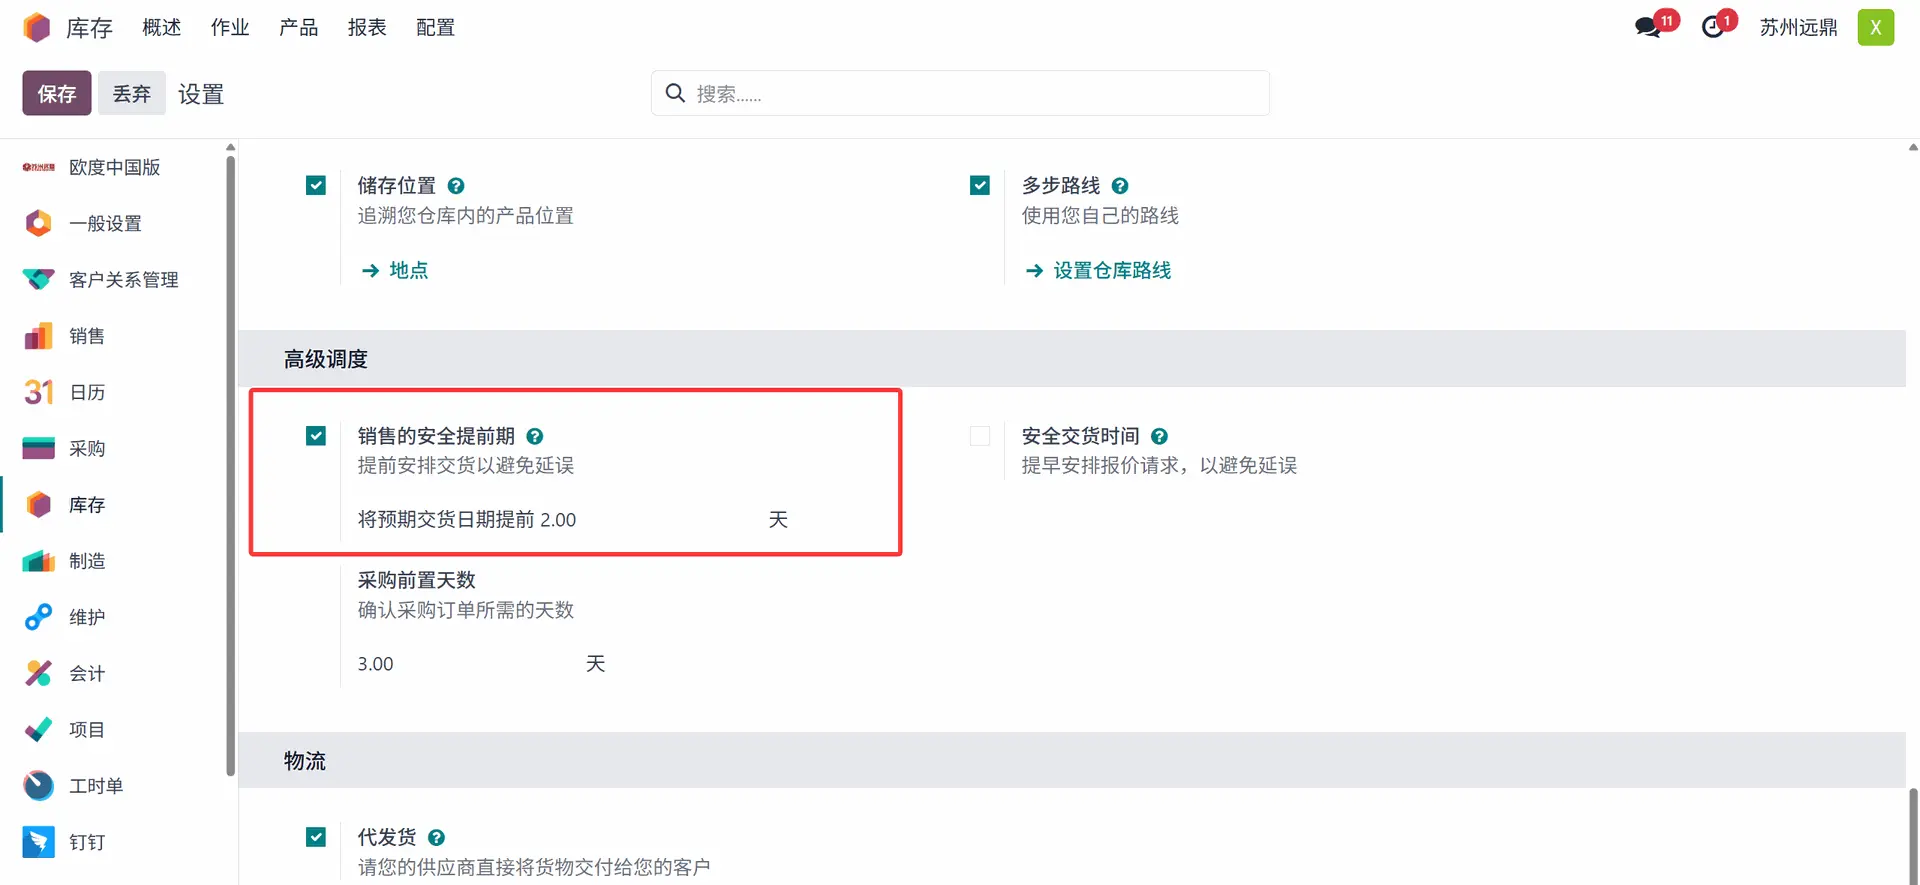The image size is (1920, 885).
Task: Click the settings search field
Action: point(960,93)
